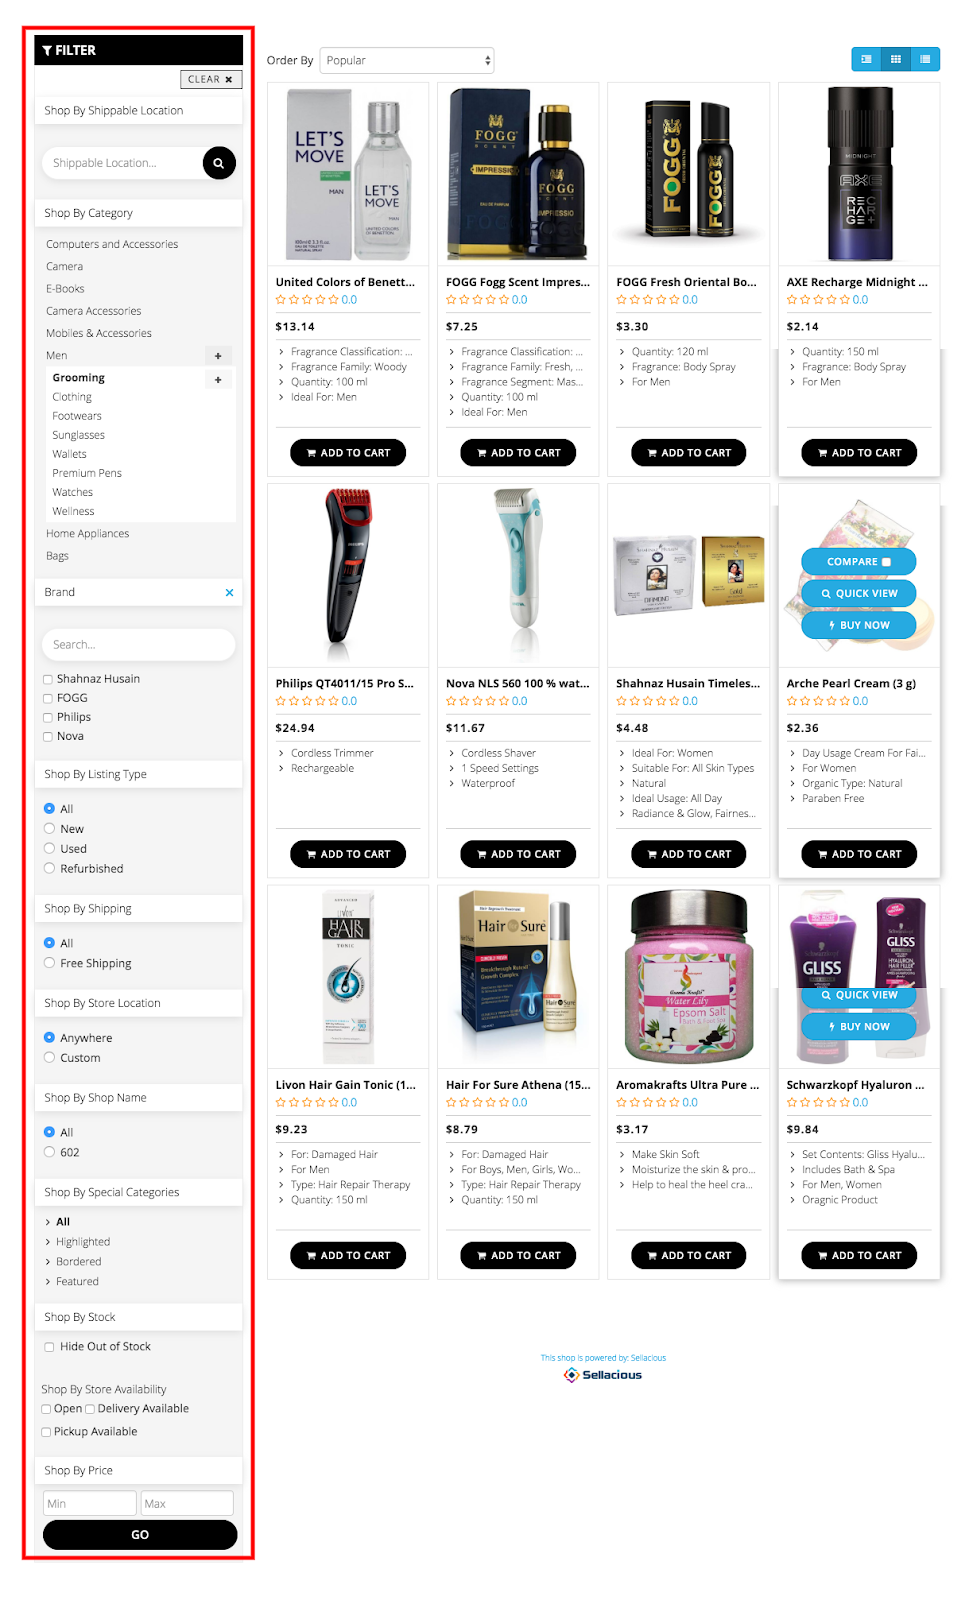The image size is (973, 1600).
Task: Expand the Men category plus button
Action: point(218,356)
